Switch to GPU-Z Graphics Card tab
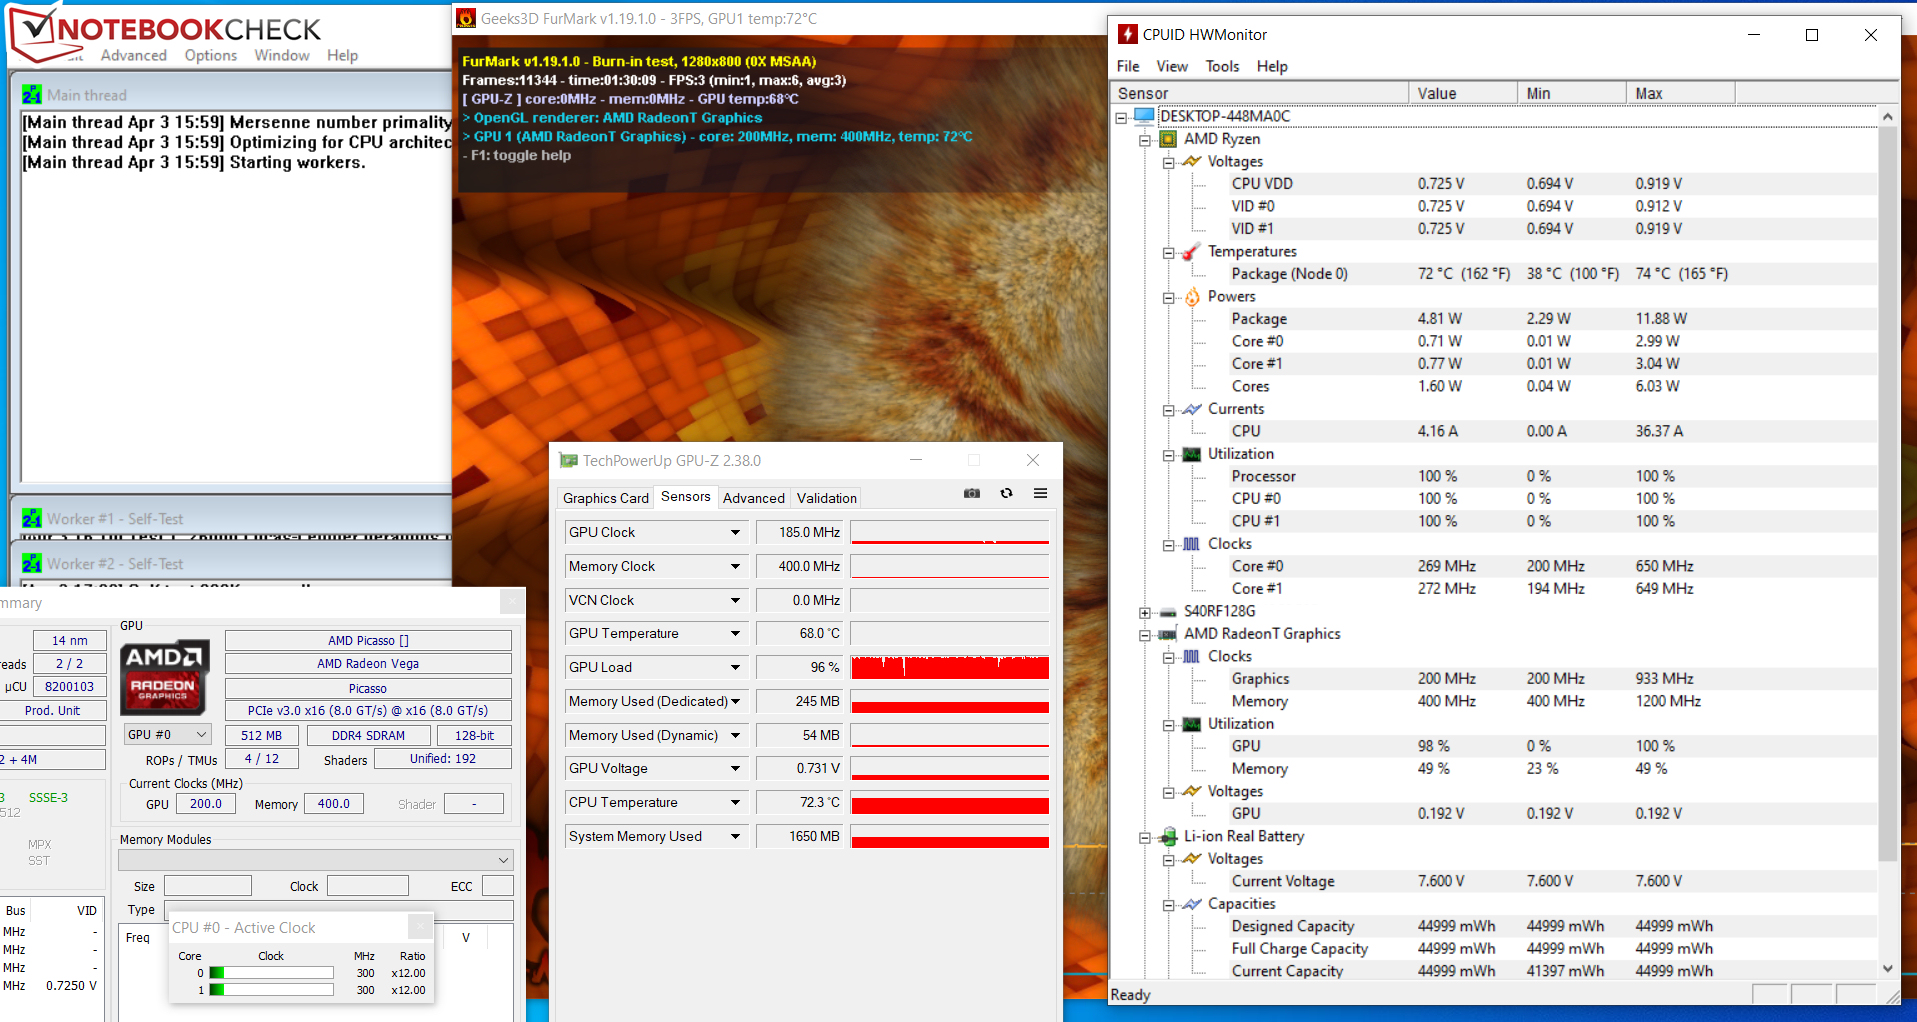The width and height of the screenshot is (1917, 1022). pyautogui.click(x=606, y=498)
